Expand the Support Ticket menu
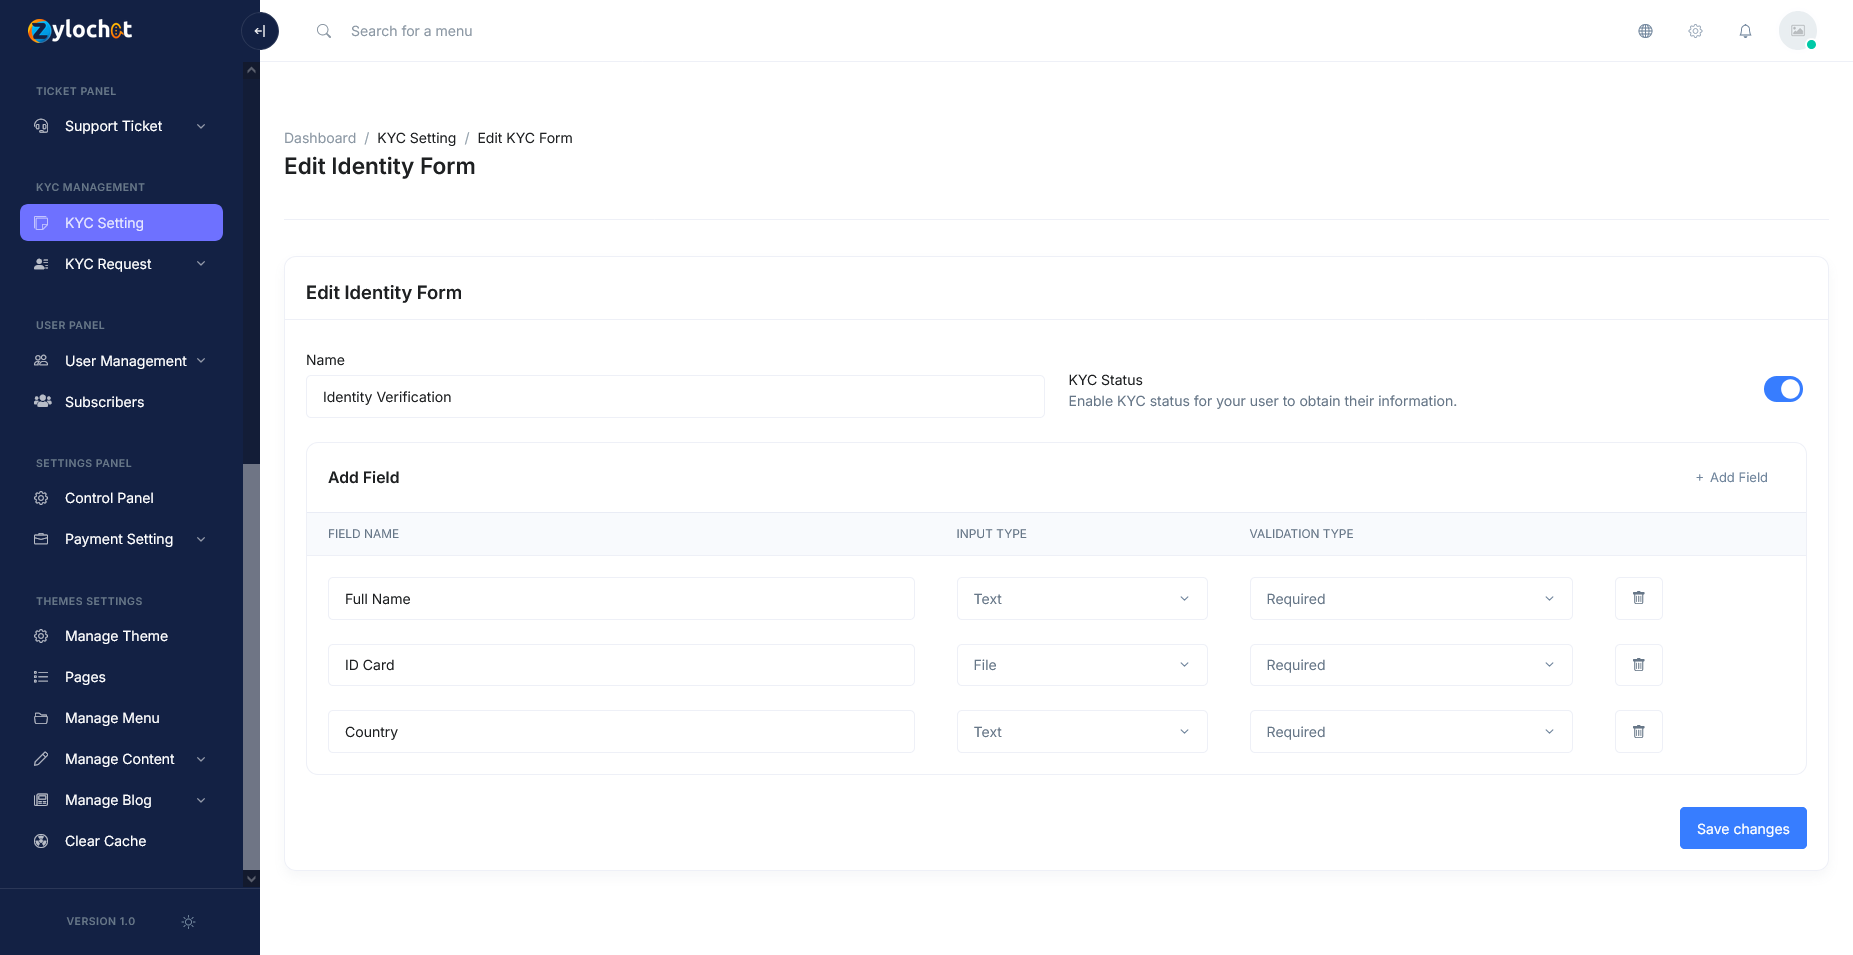 point(121,126)
